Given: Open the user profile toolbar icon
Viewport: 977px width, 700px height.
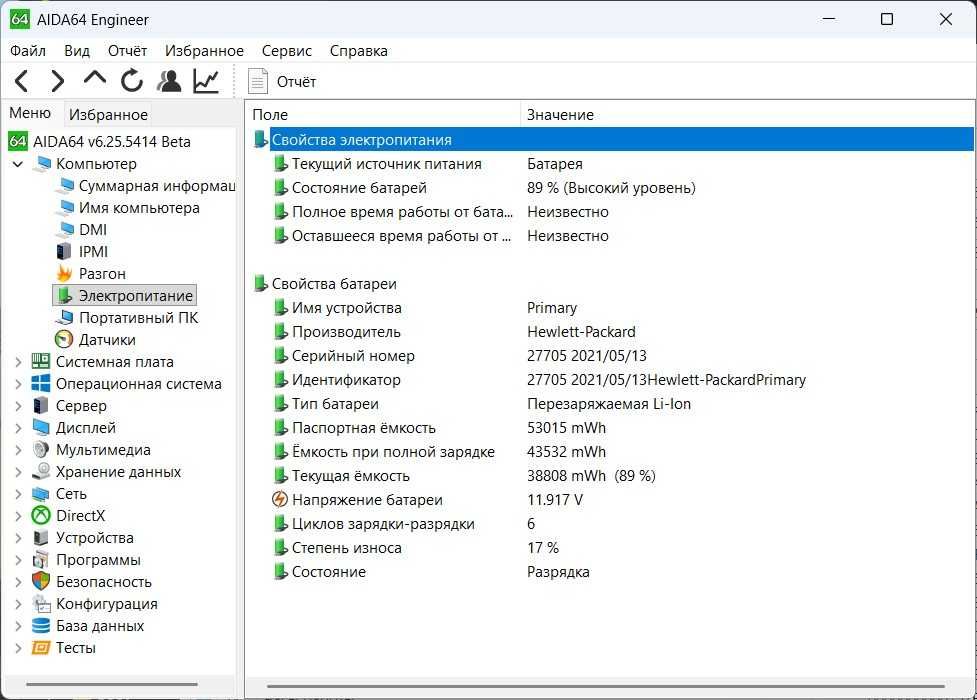Looking at the screenshot, I should (x=169, y=81).
